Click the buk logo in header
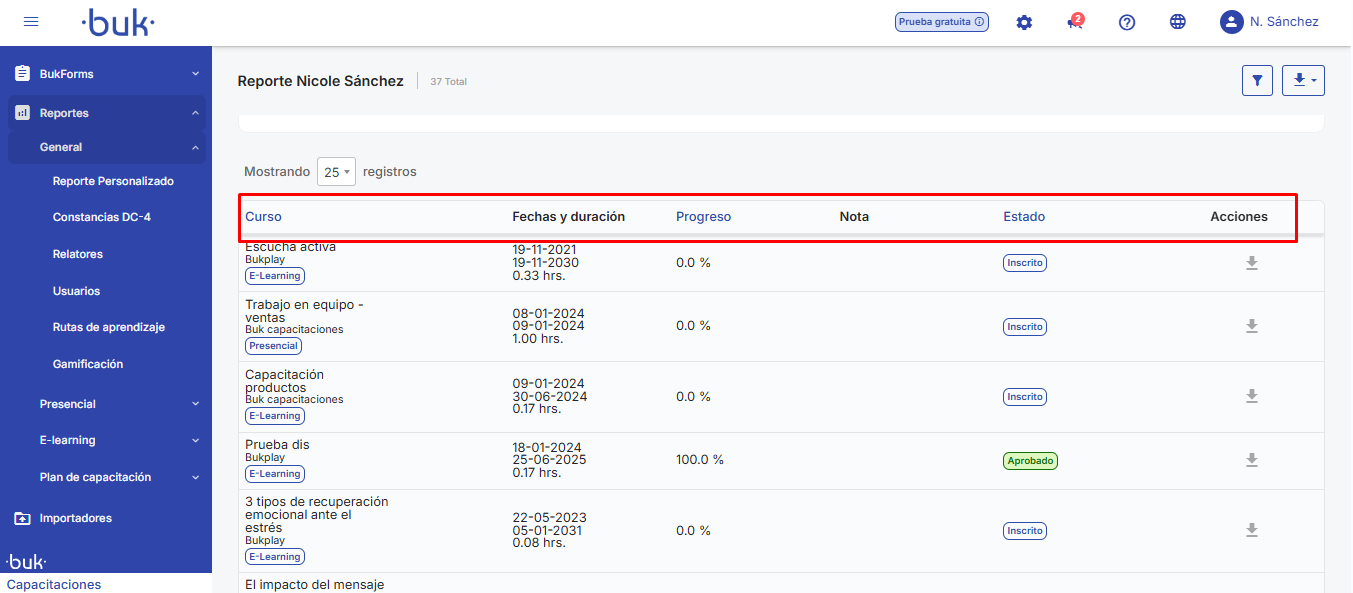1353x593 pixels. click(x=118, y=22)
